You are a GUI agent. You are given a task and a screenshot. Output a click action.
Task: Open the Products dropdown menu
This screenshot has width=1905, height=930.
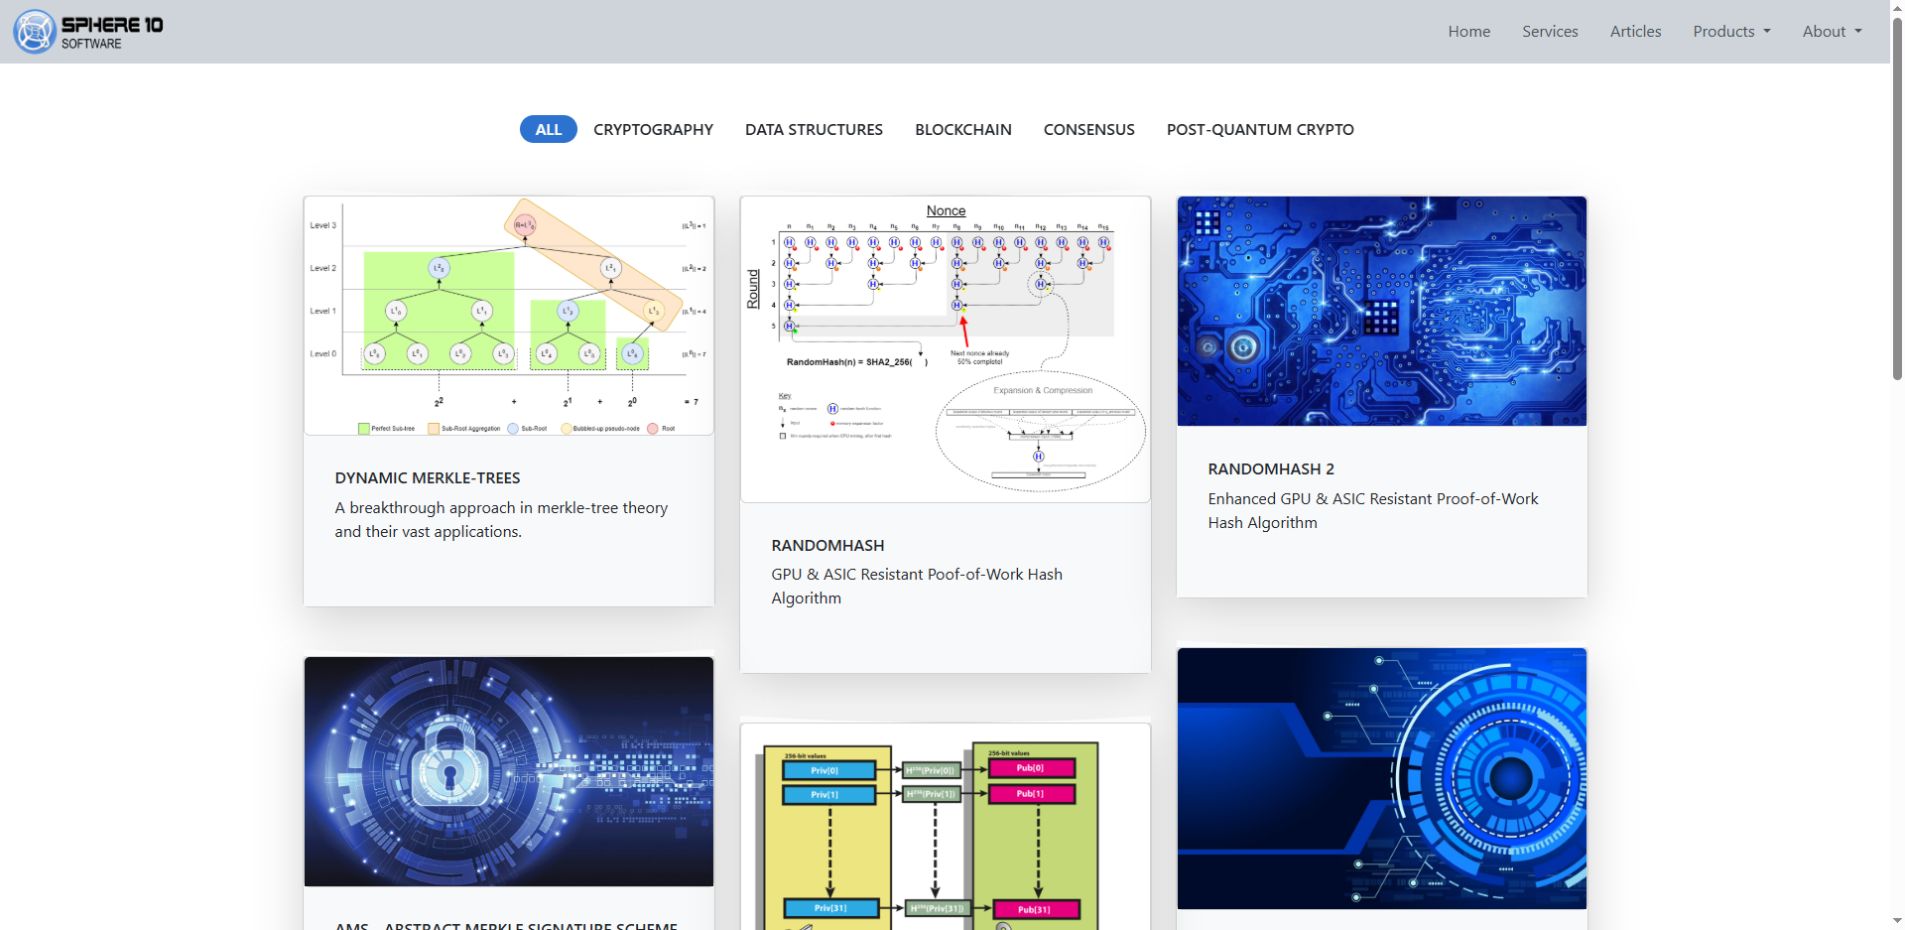click(x=1731, y=31)
